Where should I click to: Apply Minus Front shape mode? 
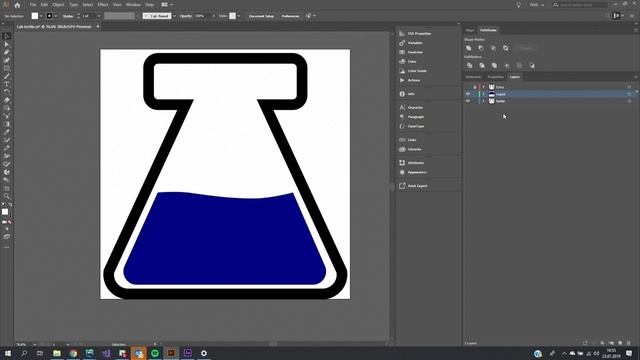(481, 48)
